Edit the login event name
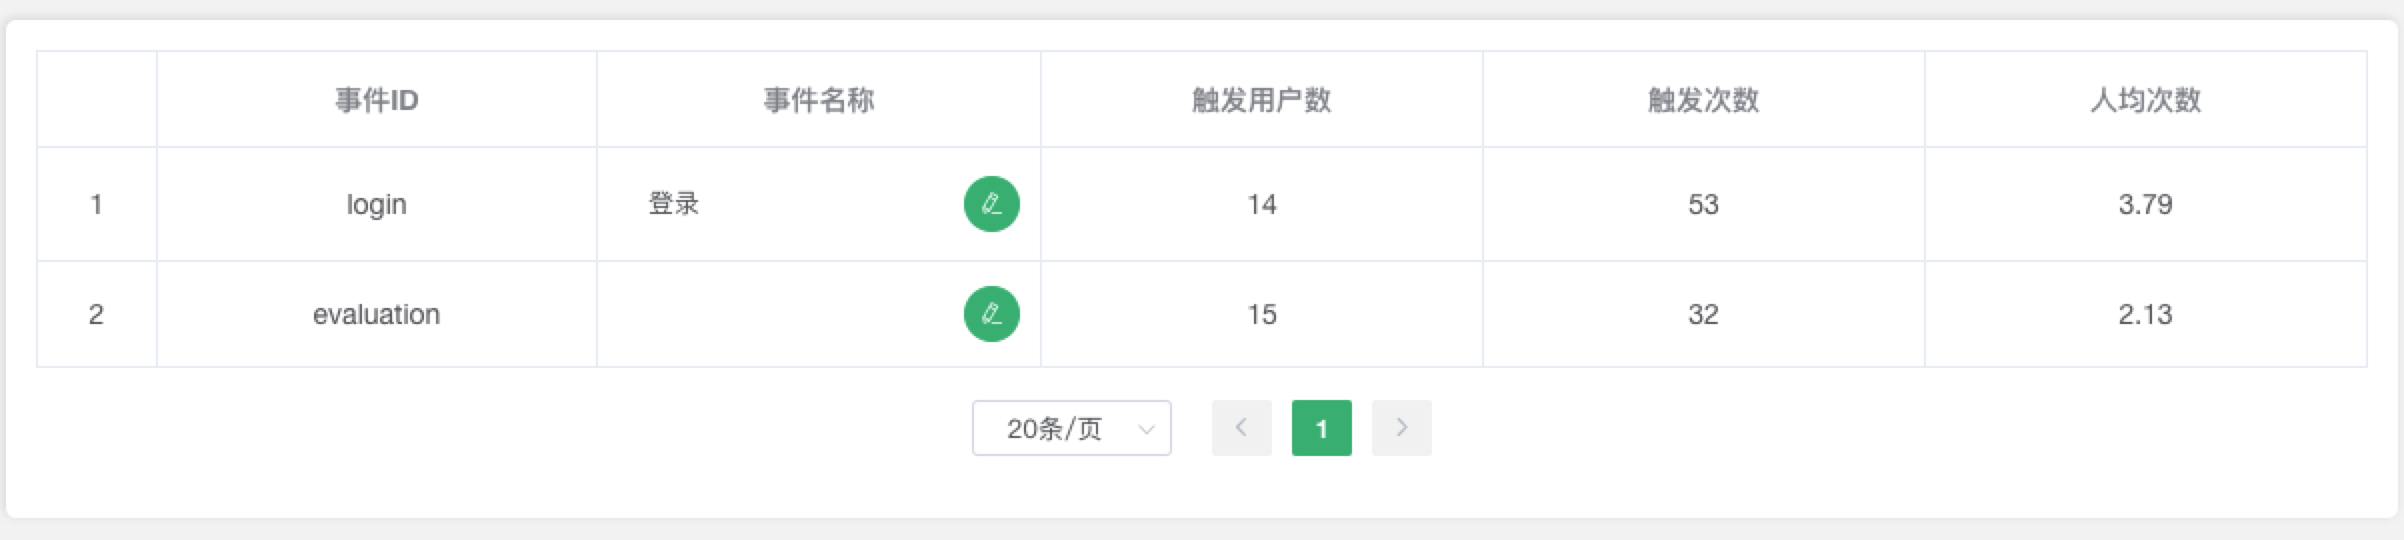Image resolution: width=2404 pixels, height=540 pixels. (991, 204)
